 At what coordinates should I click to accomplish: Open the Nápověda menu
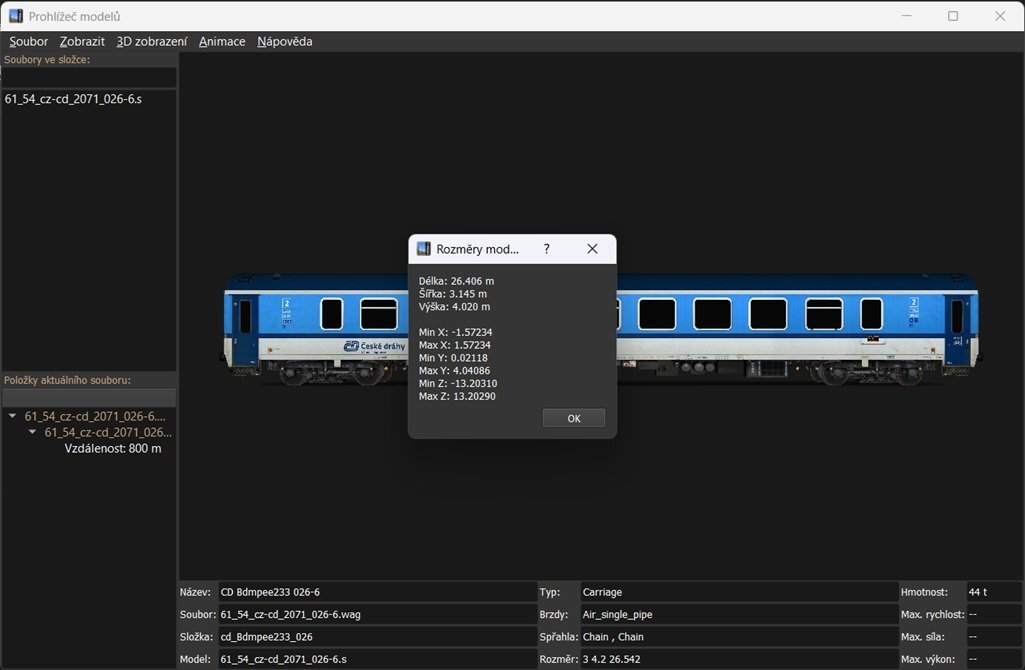click(284, 41)
